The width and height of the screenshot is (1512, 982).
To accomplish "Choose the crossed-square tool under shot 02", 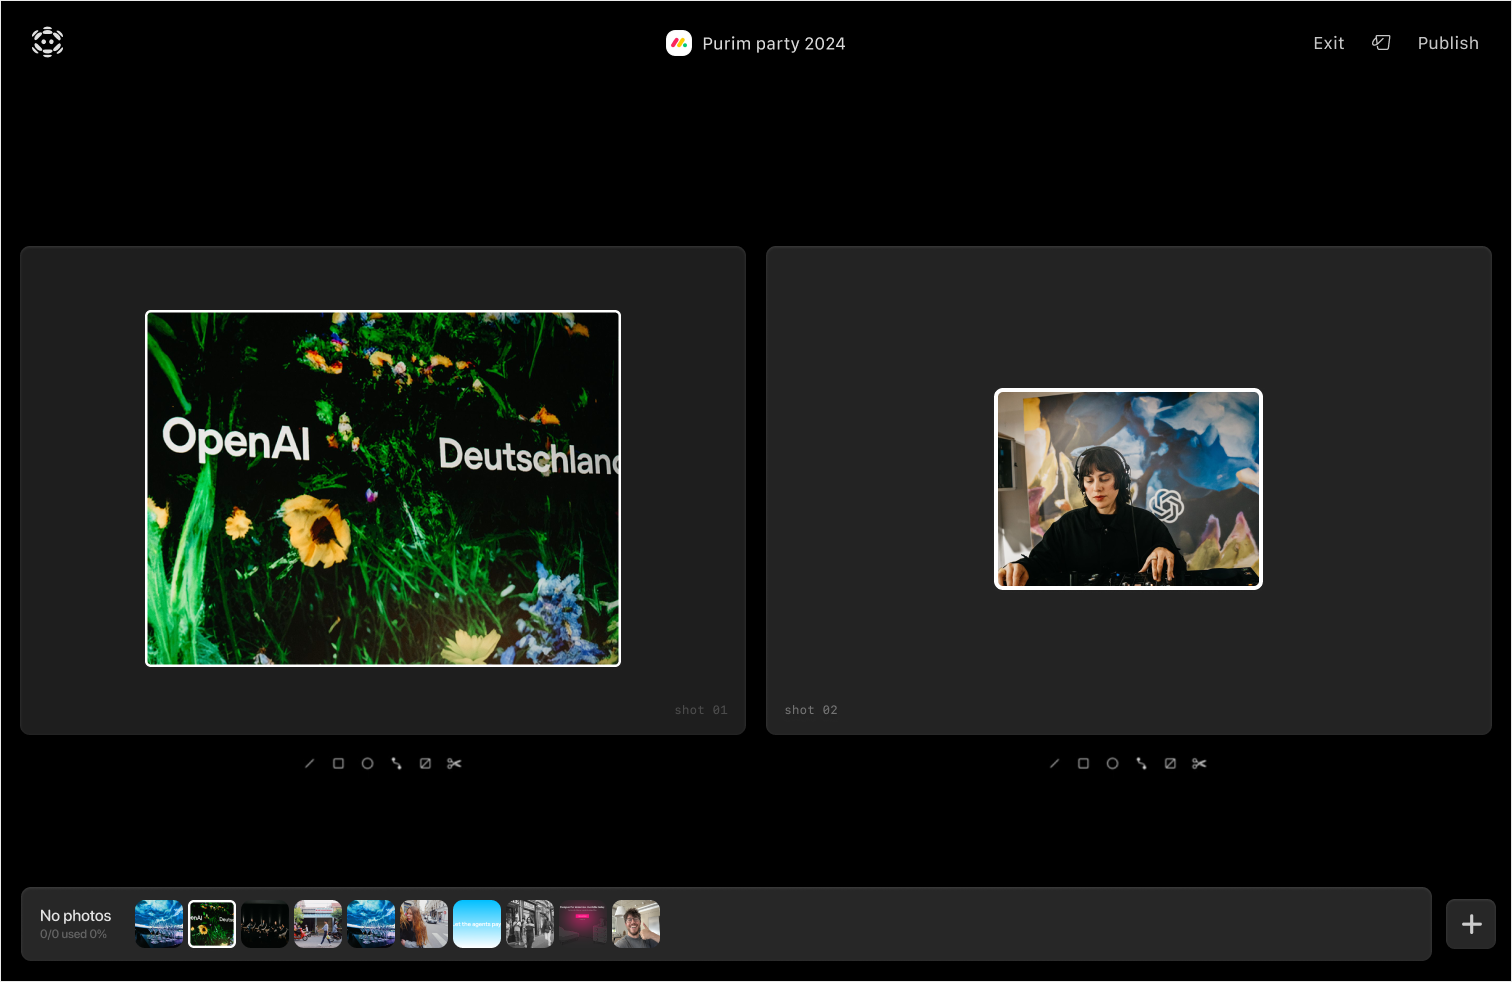I will [x=1171, y=764].
